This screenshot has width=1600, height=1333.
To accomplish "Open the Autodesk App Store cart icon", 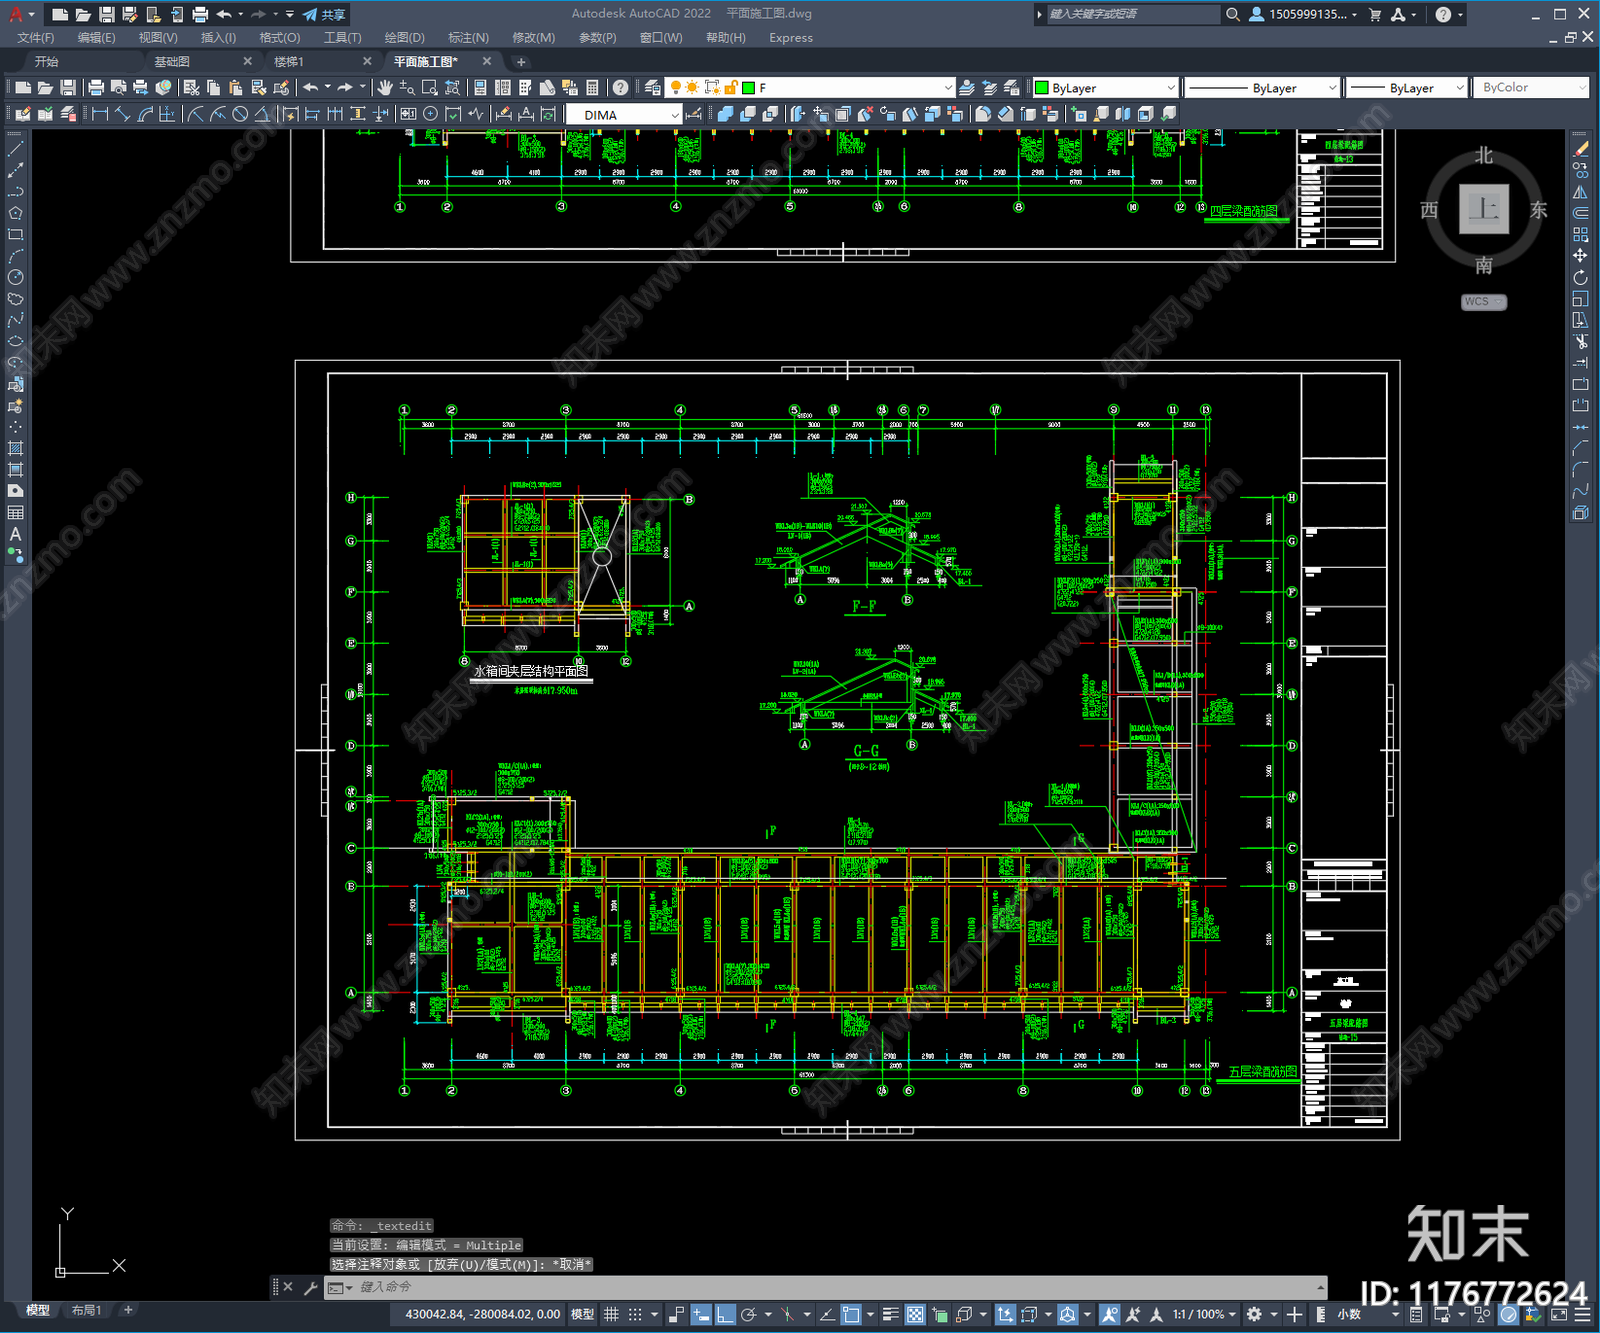I will [1375, 14].
